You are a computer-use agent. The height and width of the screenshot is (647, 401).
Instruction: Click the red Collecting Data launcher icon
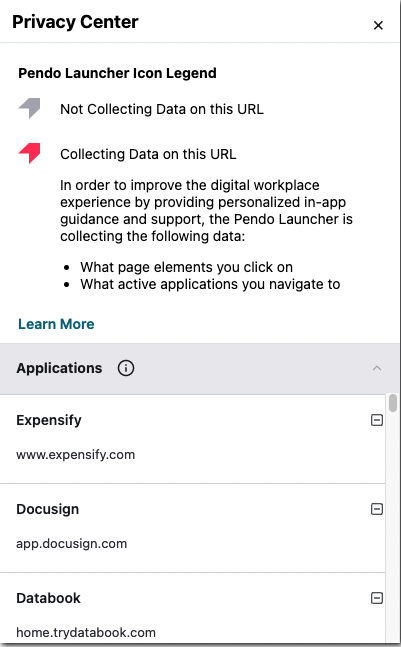[30, 153]
